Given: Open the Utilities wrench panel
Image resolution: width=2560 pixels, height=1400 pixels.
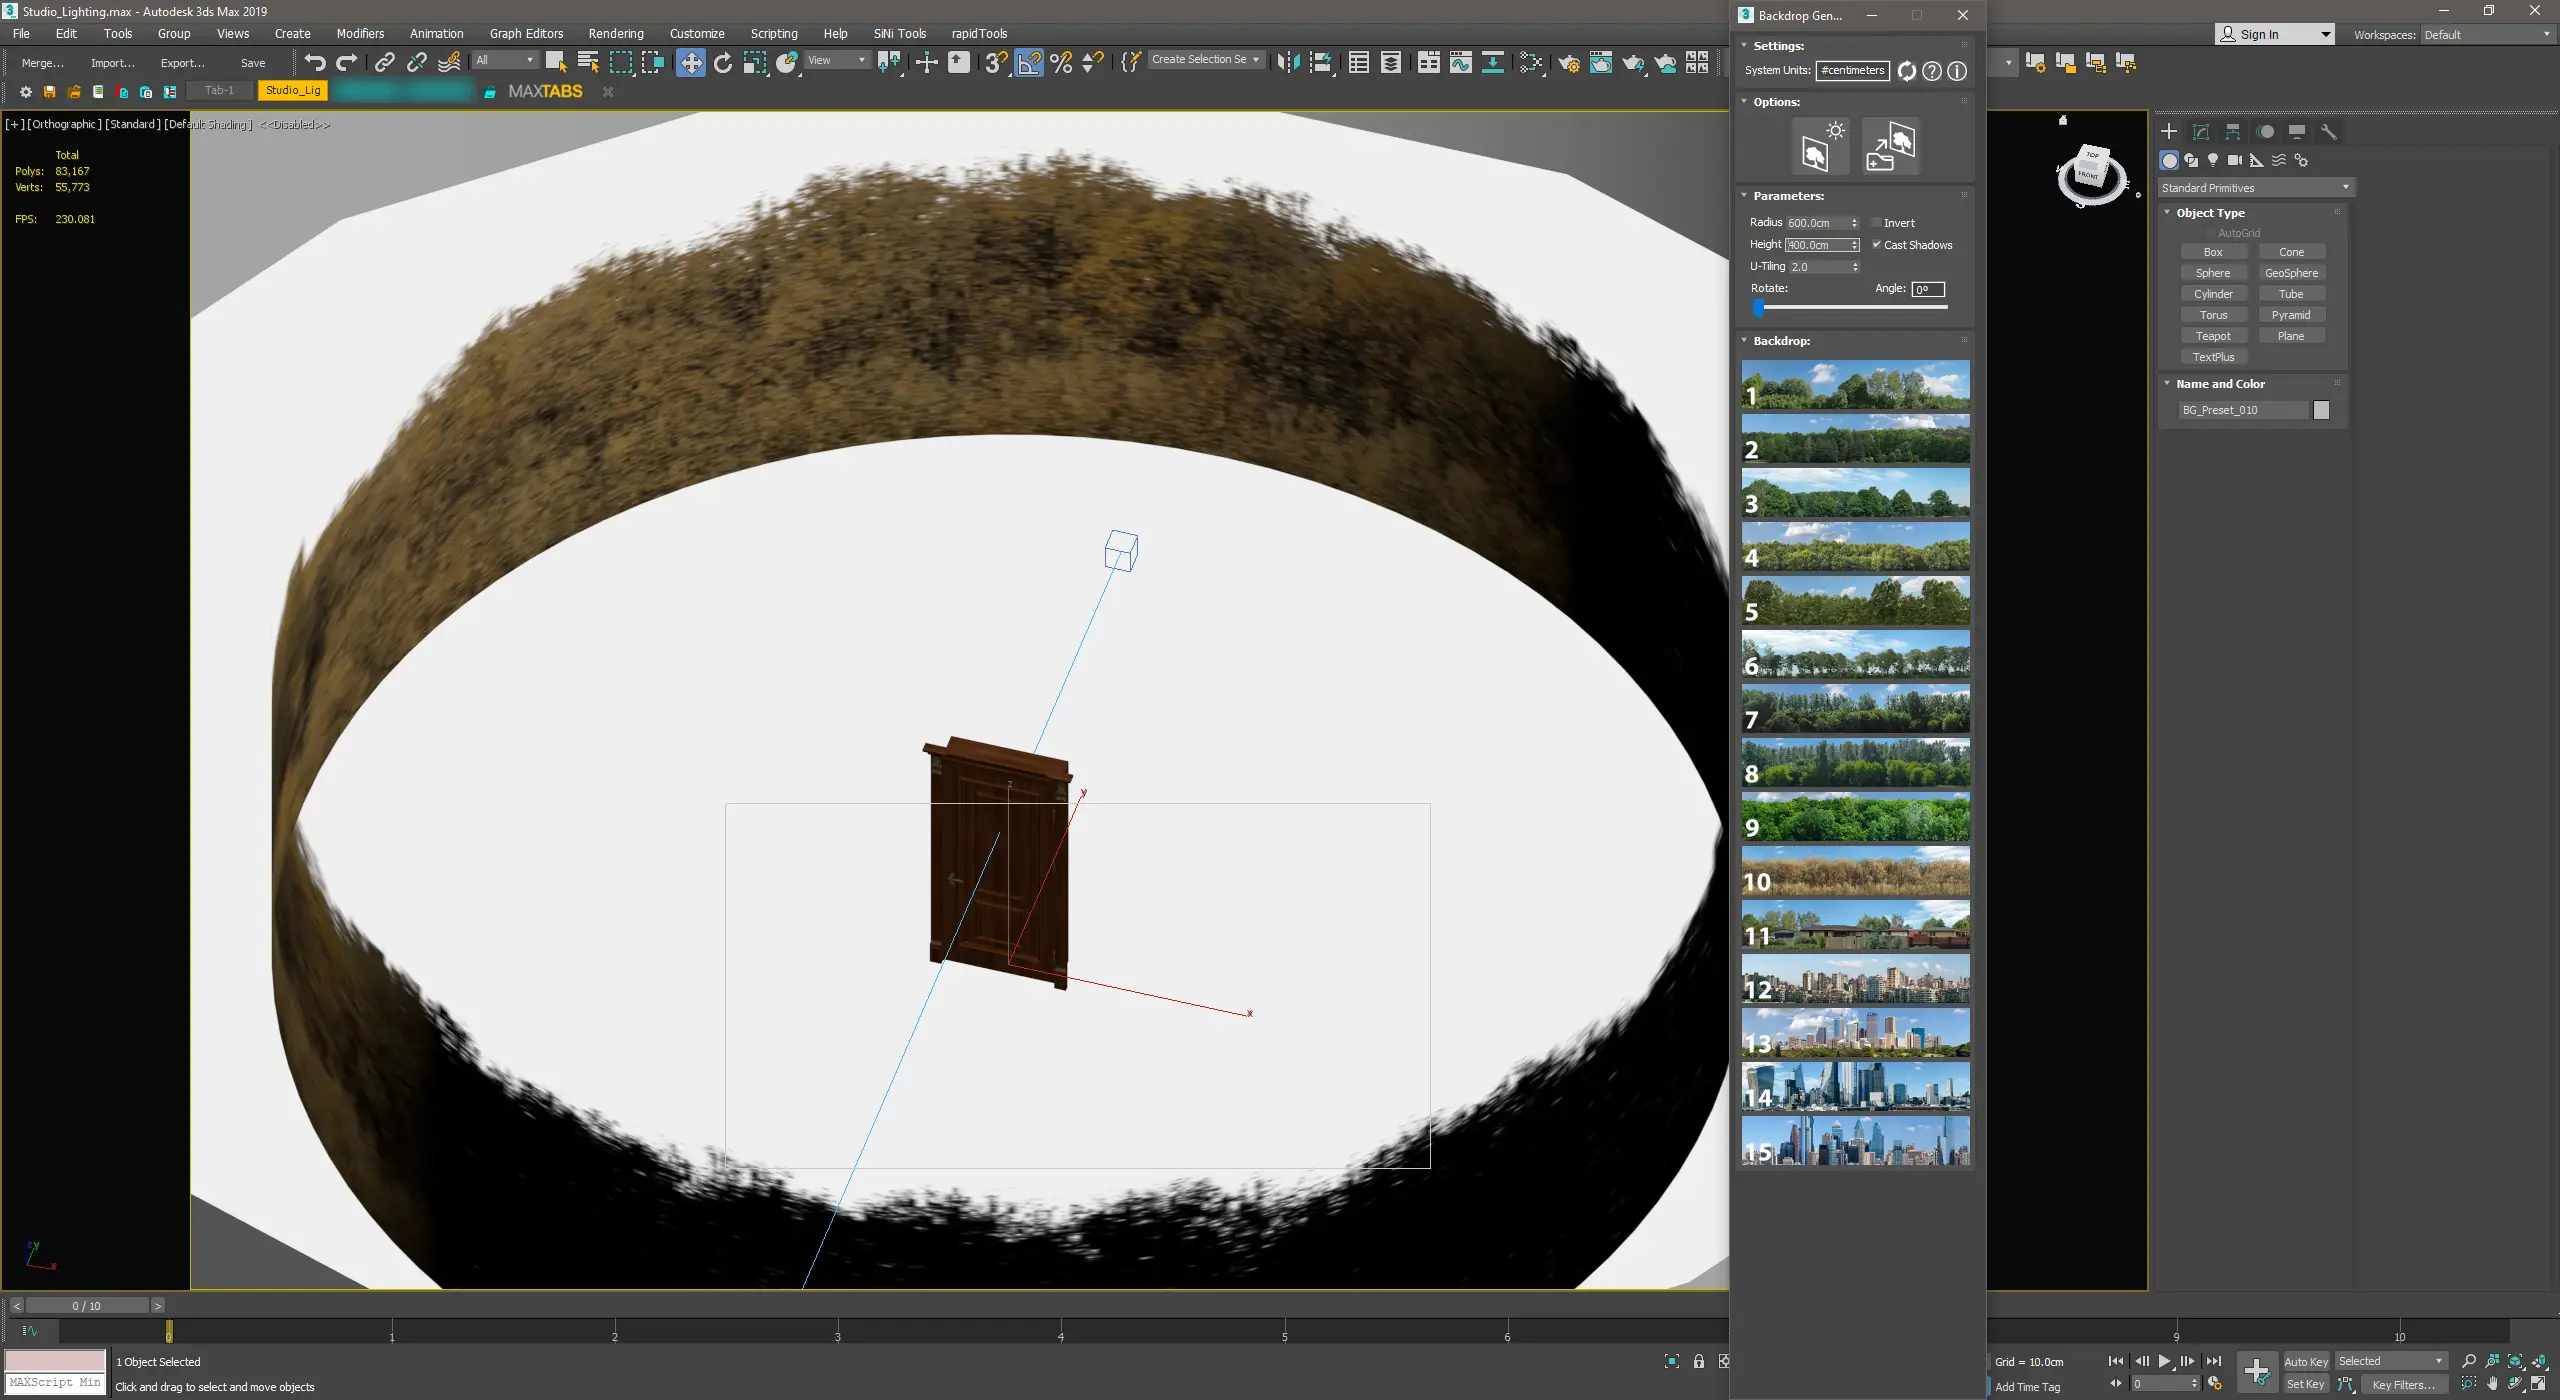Looking at the screenshot, I should (2328, 132).
